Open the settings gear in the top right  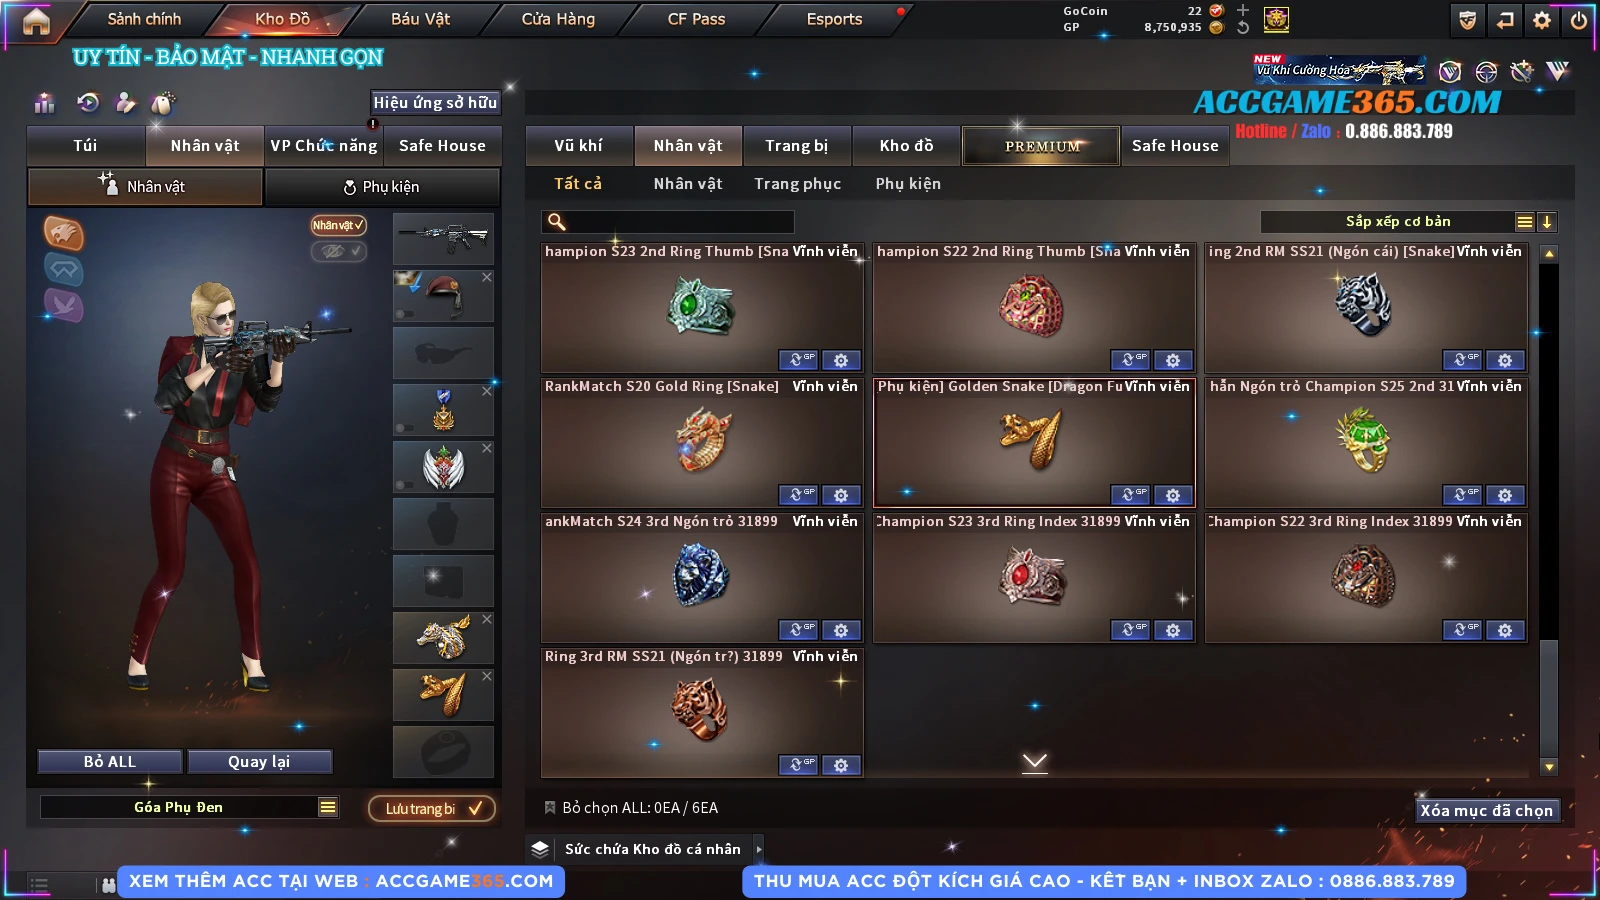(x=1542, y=20)
